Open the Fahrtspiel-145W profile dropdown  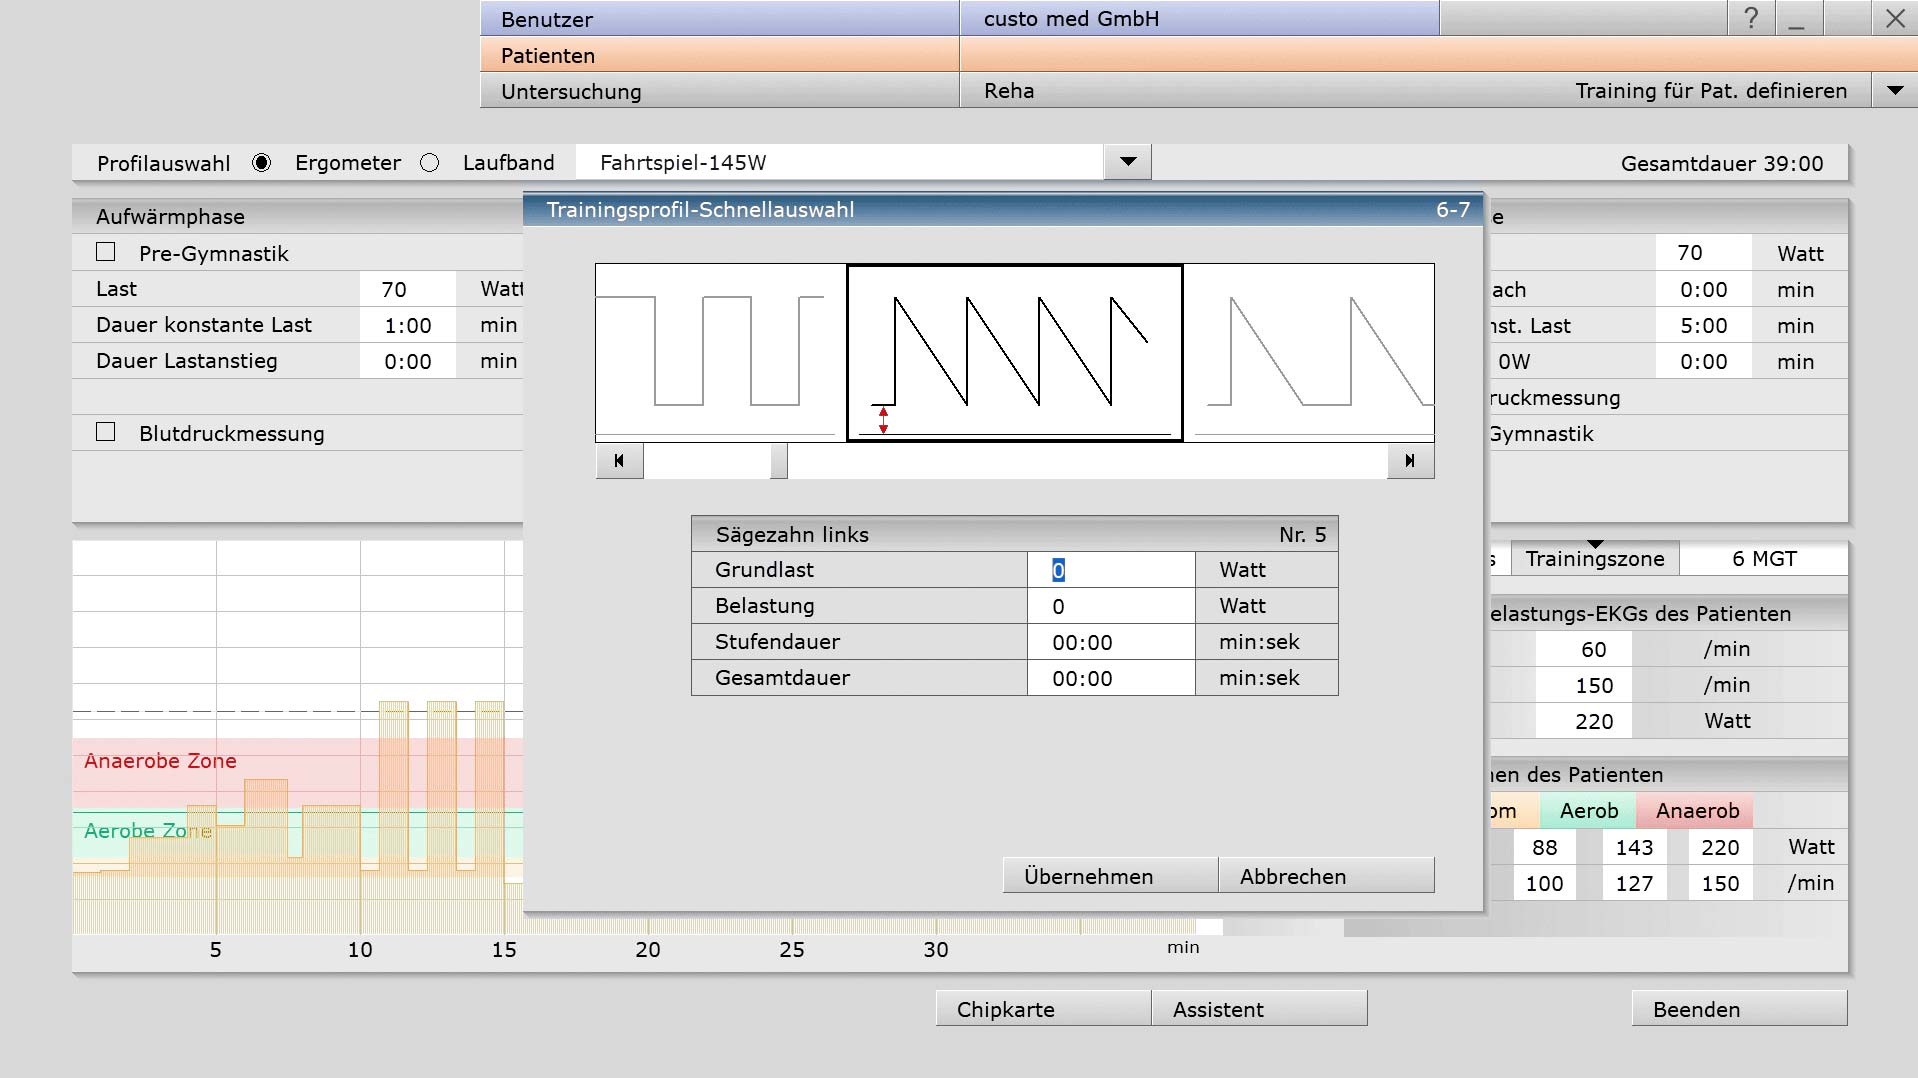(x=1128, y=162)
